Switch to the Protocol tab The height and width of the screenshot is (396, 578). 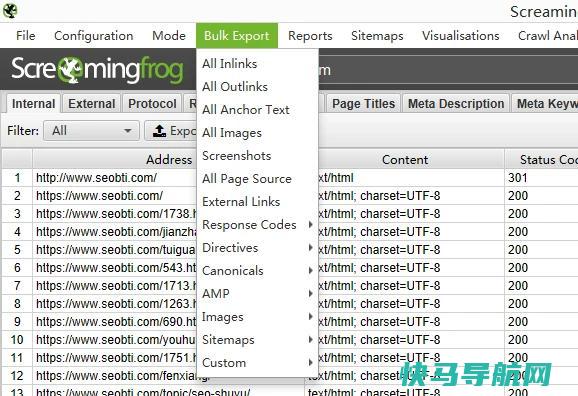point(152,104)
